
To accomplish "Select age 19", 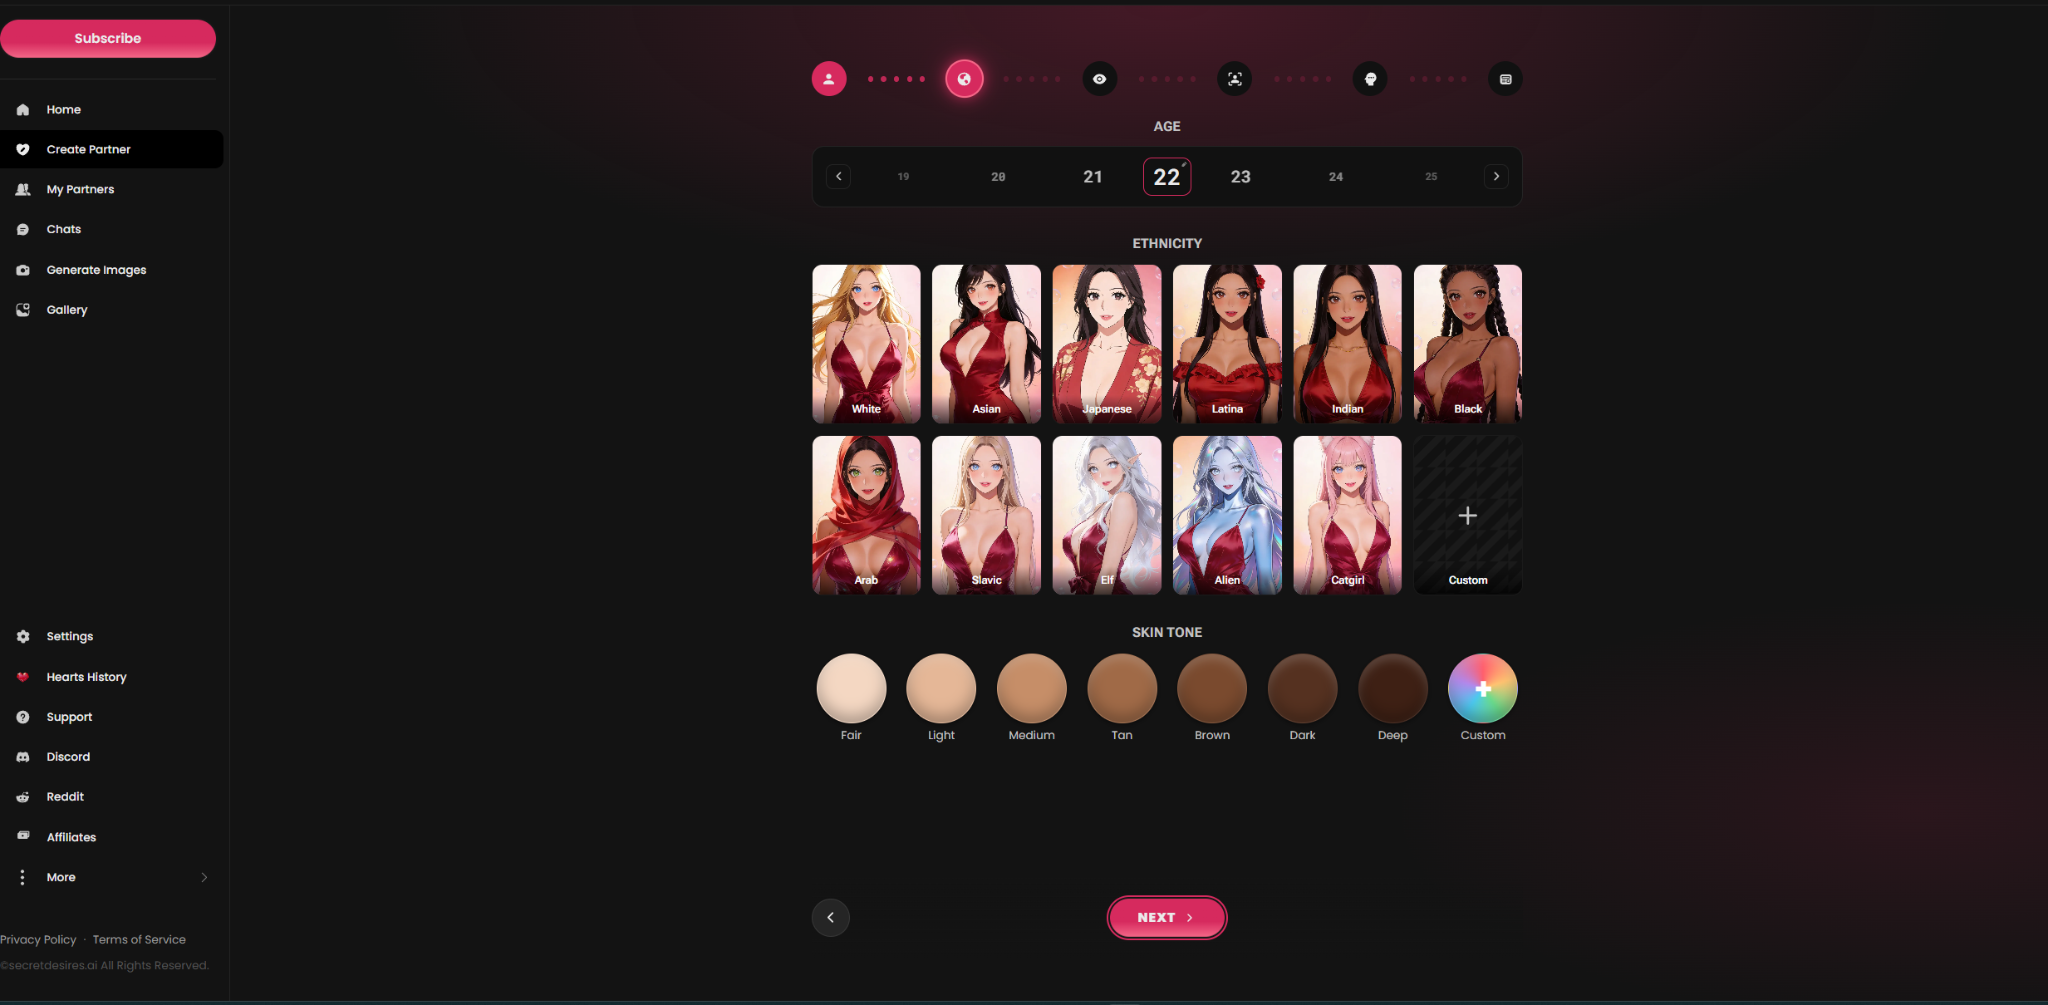I will click(x=903, y=177).
